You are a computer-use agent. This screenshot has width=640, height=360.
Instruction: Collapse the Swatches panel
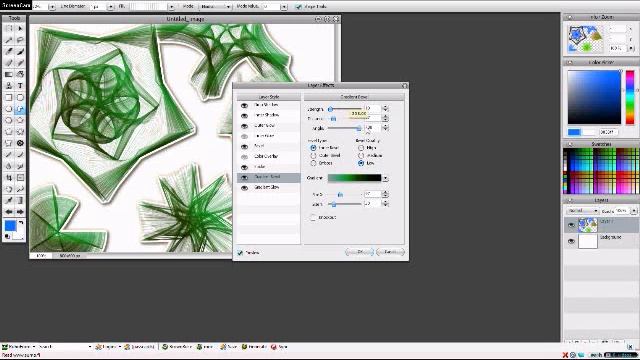(570, 144)
